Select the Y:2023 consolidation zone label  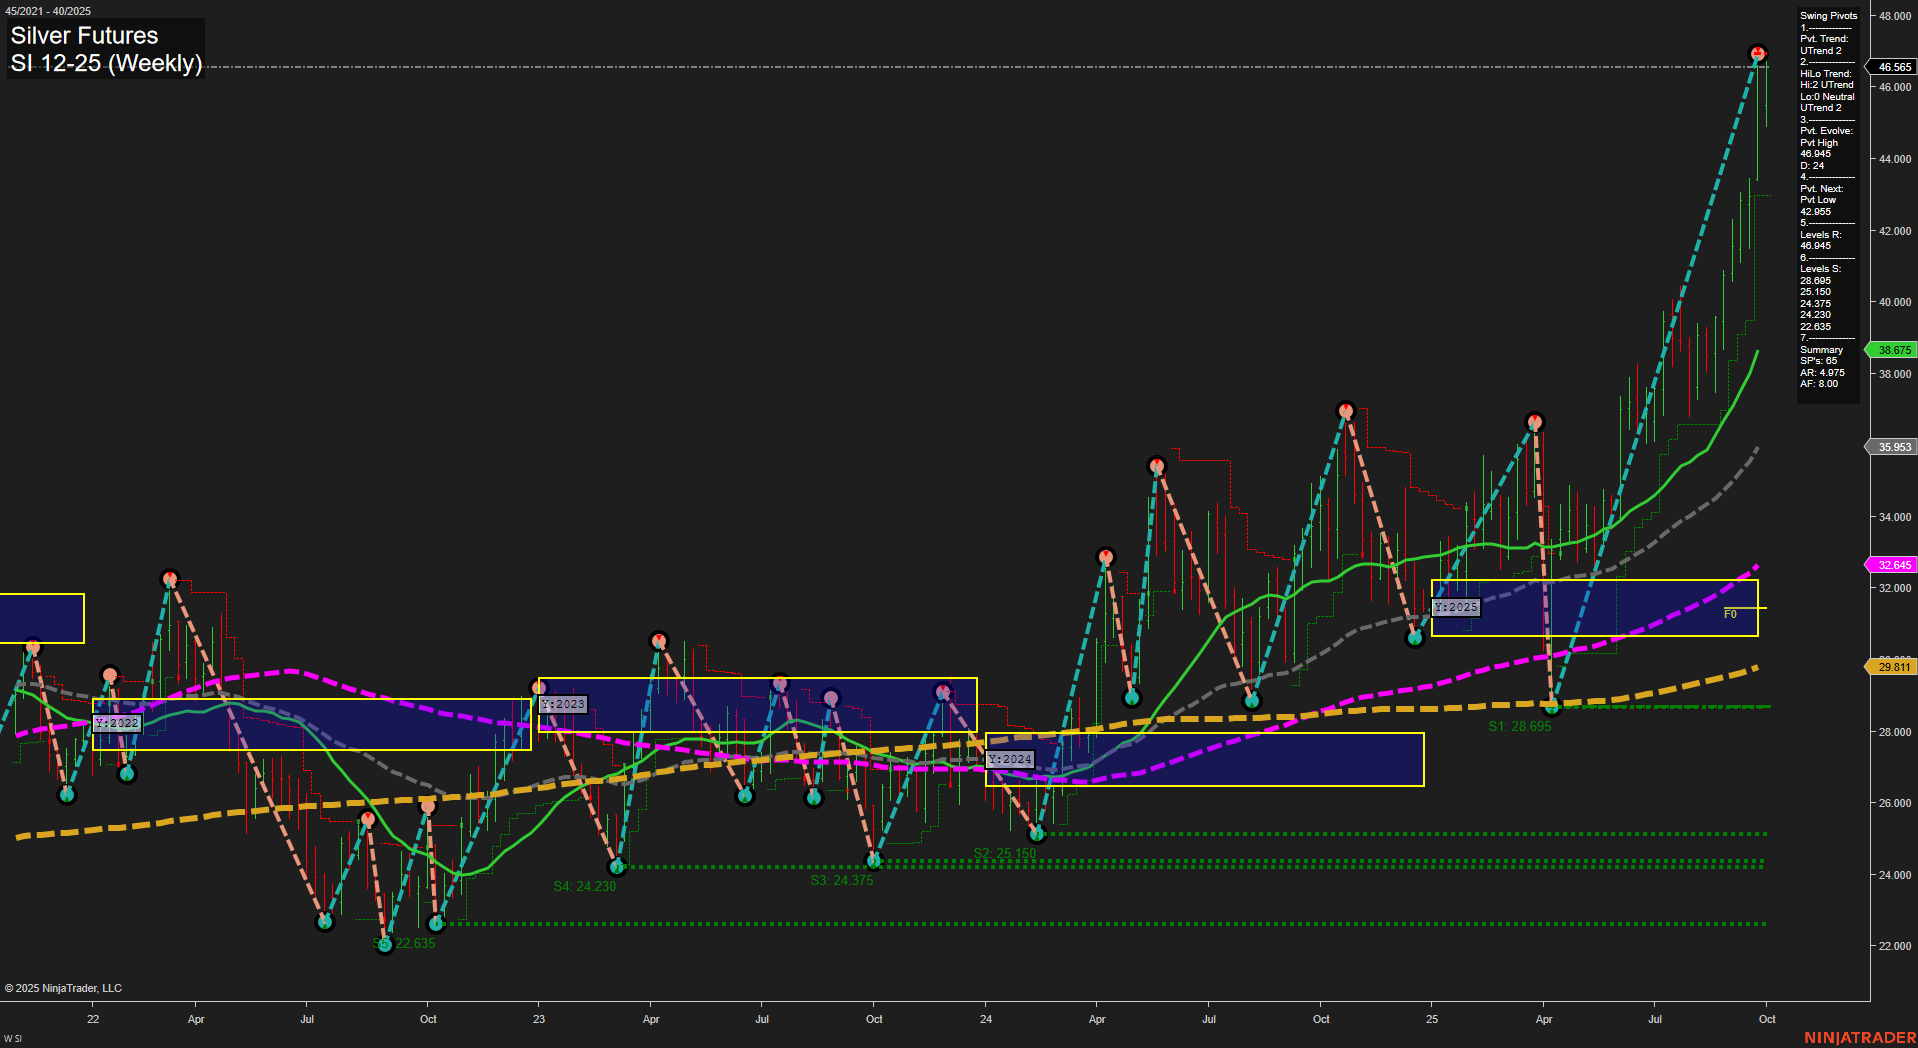click(563, 703)
